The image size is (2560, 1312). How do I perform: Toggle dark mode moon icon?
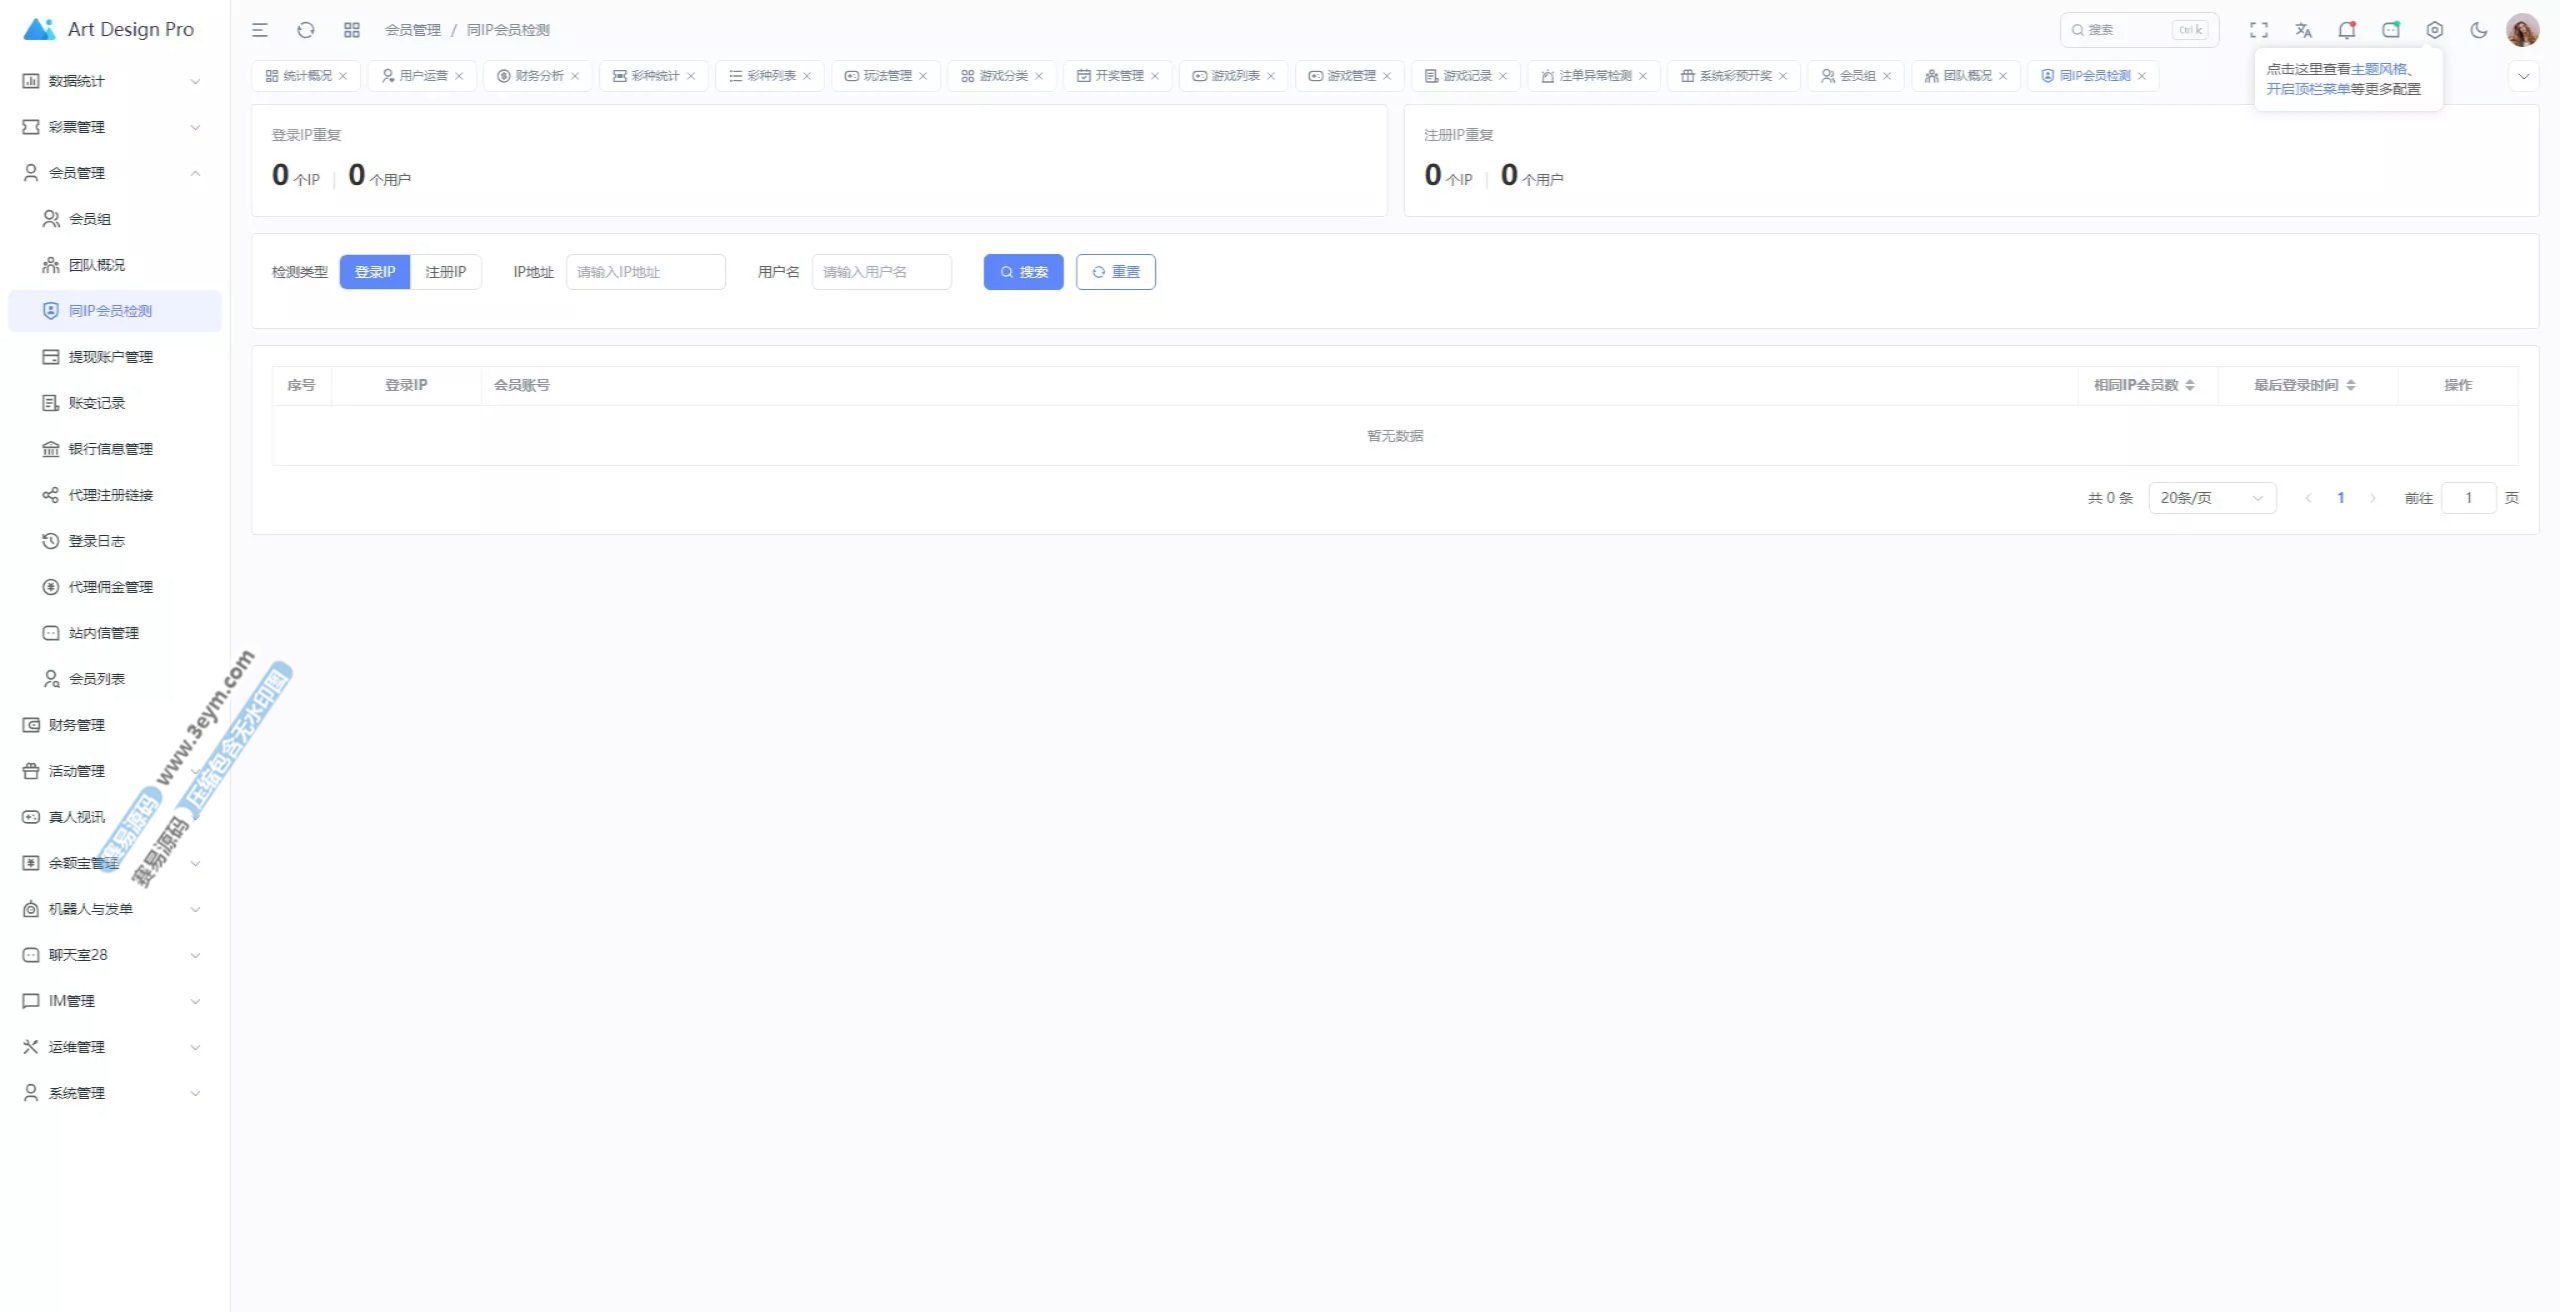[x=2479, y=30]
